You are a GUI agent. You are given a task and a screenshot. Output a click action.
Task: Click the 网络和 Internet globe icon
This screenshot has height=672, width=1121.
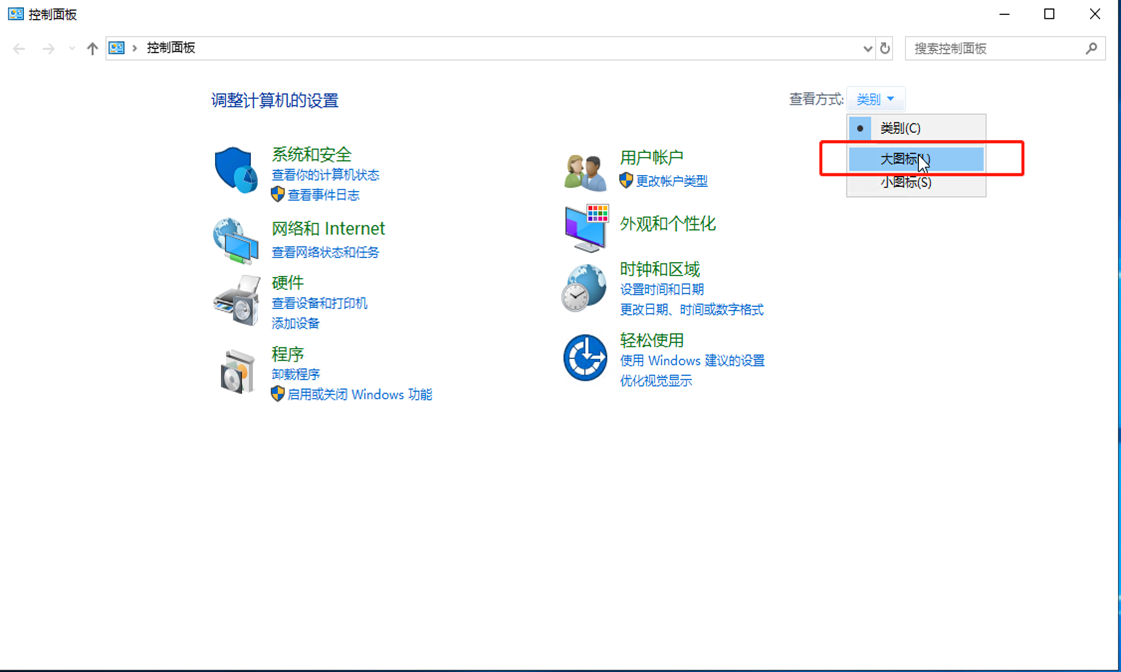(x=236, y=240)
